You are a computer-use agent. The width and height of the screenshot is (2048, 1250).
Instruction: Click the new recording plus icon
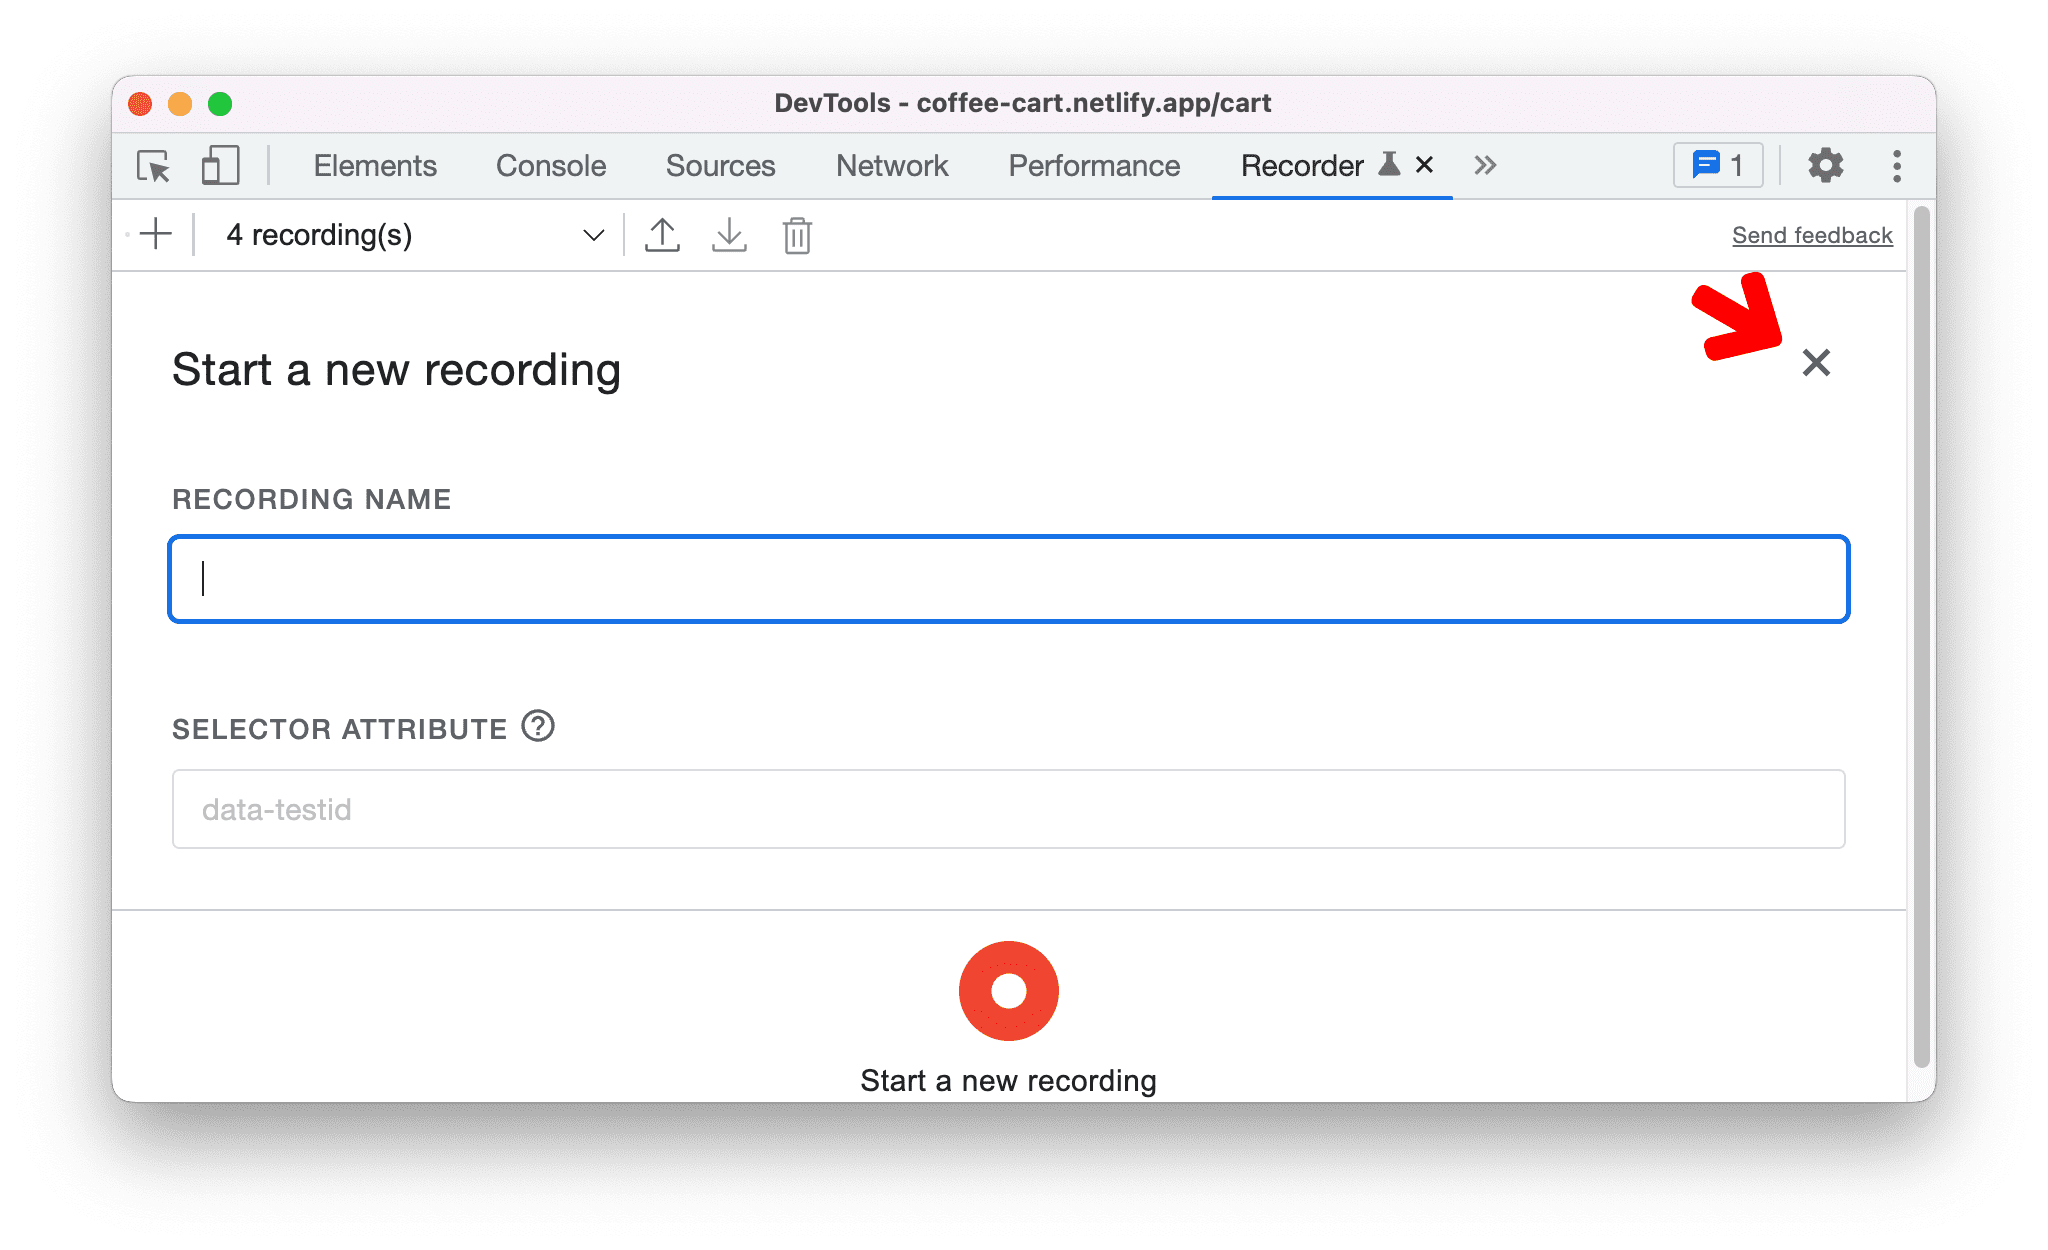click(158, 234)
